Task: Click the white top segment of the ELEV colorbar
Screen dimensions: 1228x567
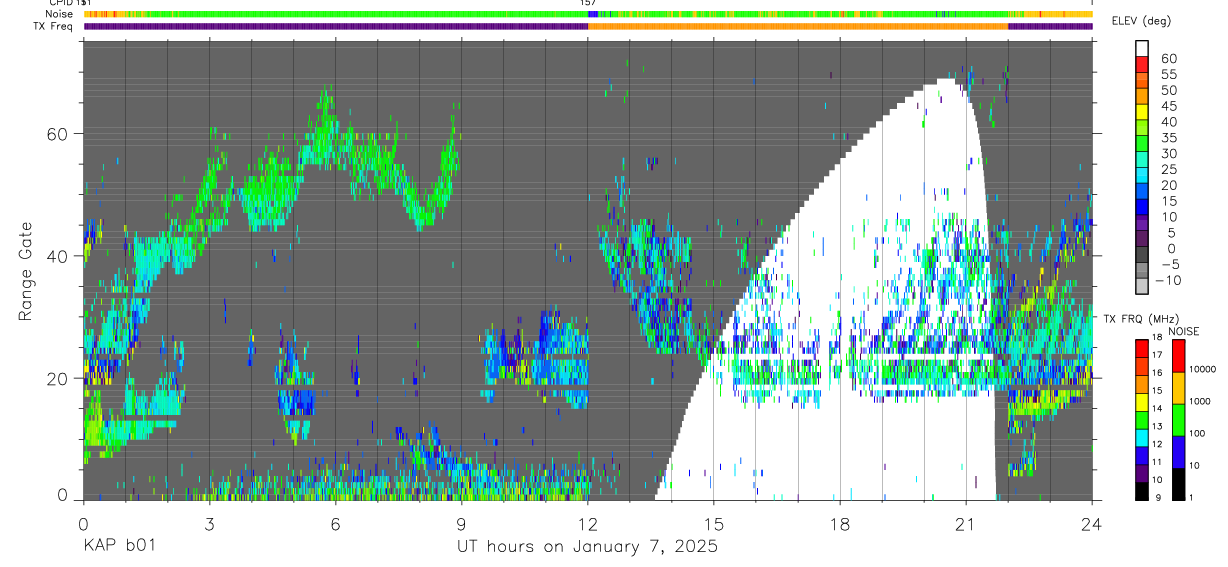Action: click(1142, 47)
